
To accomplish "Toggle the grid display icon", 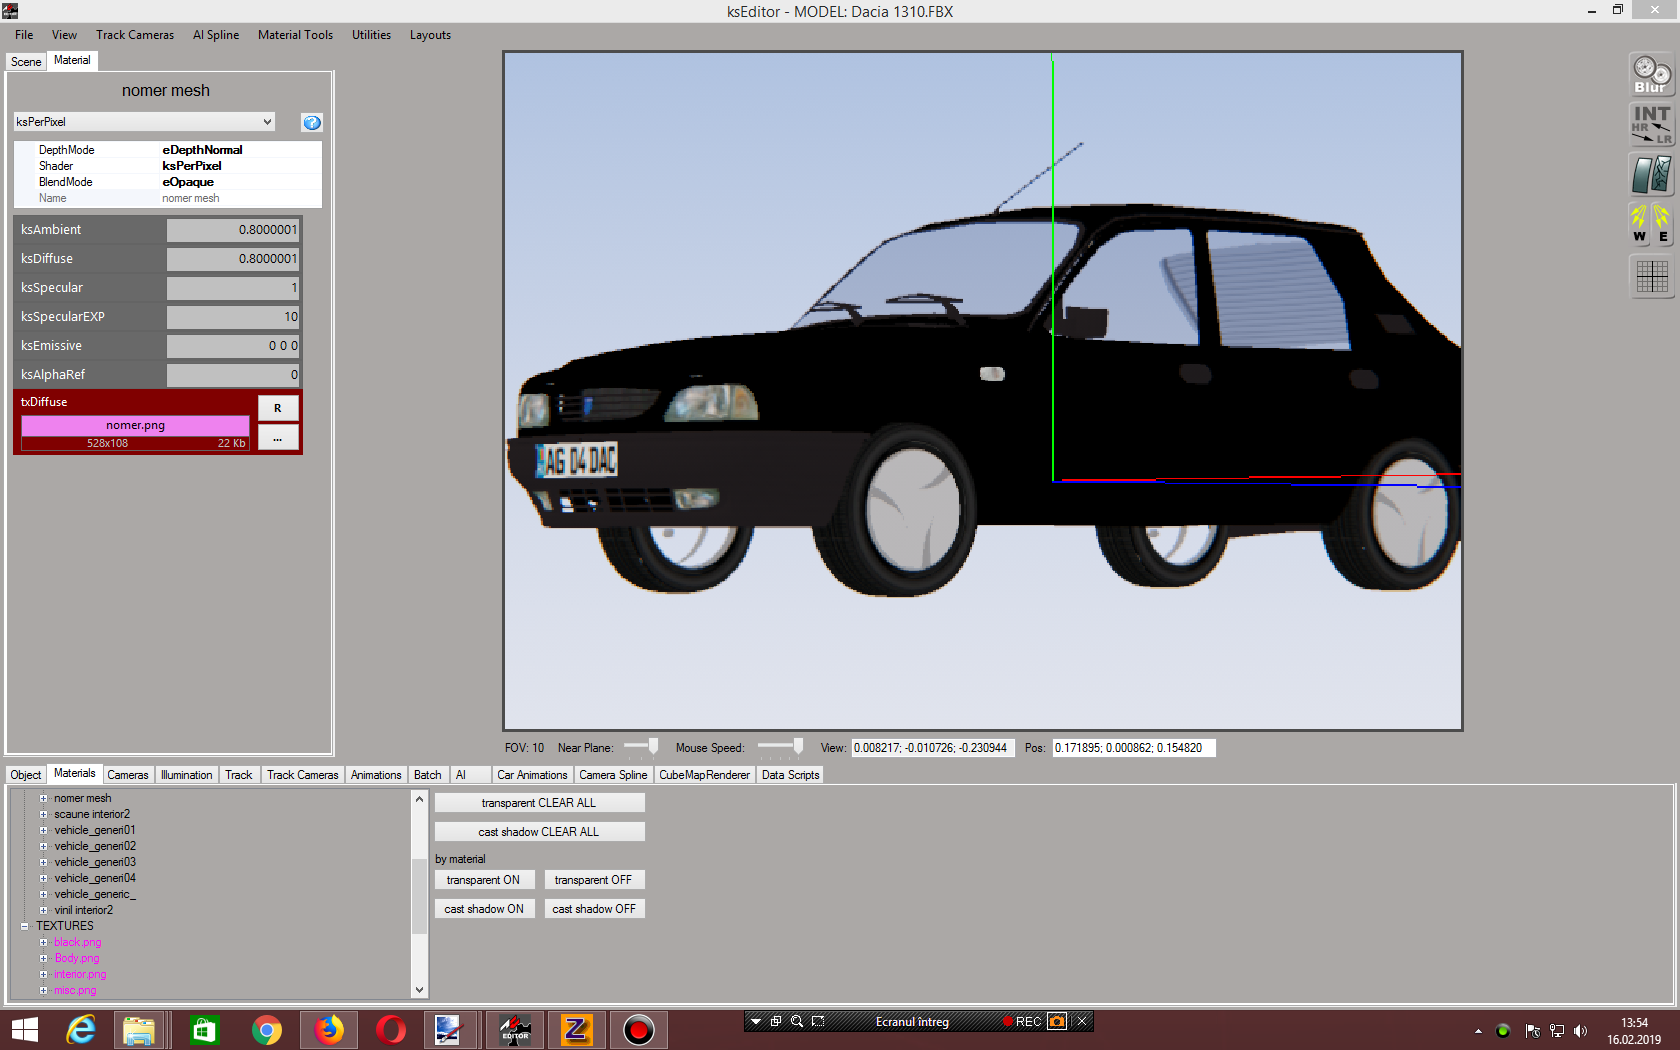I will pos(1651,276).
